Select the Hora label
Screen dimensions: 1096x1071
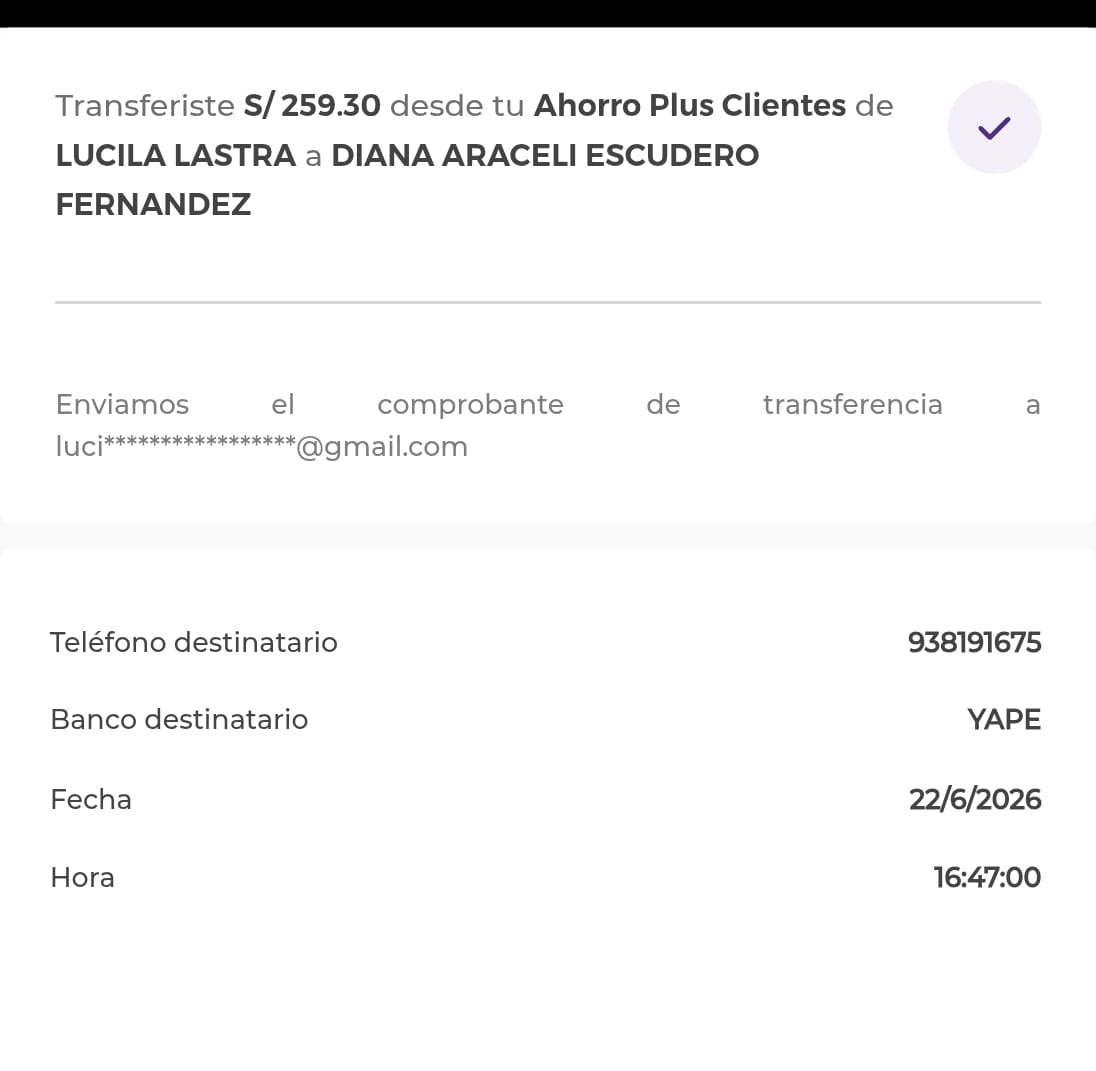click(x=82, y=877)
